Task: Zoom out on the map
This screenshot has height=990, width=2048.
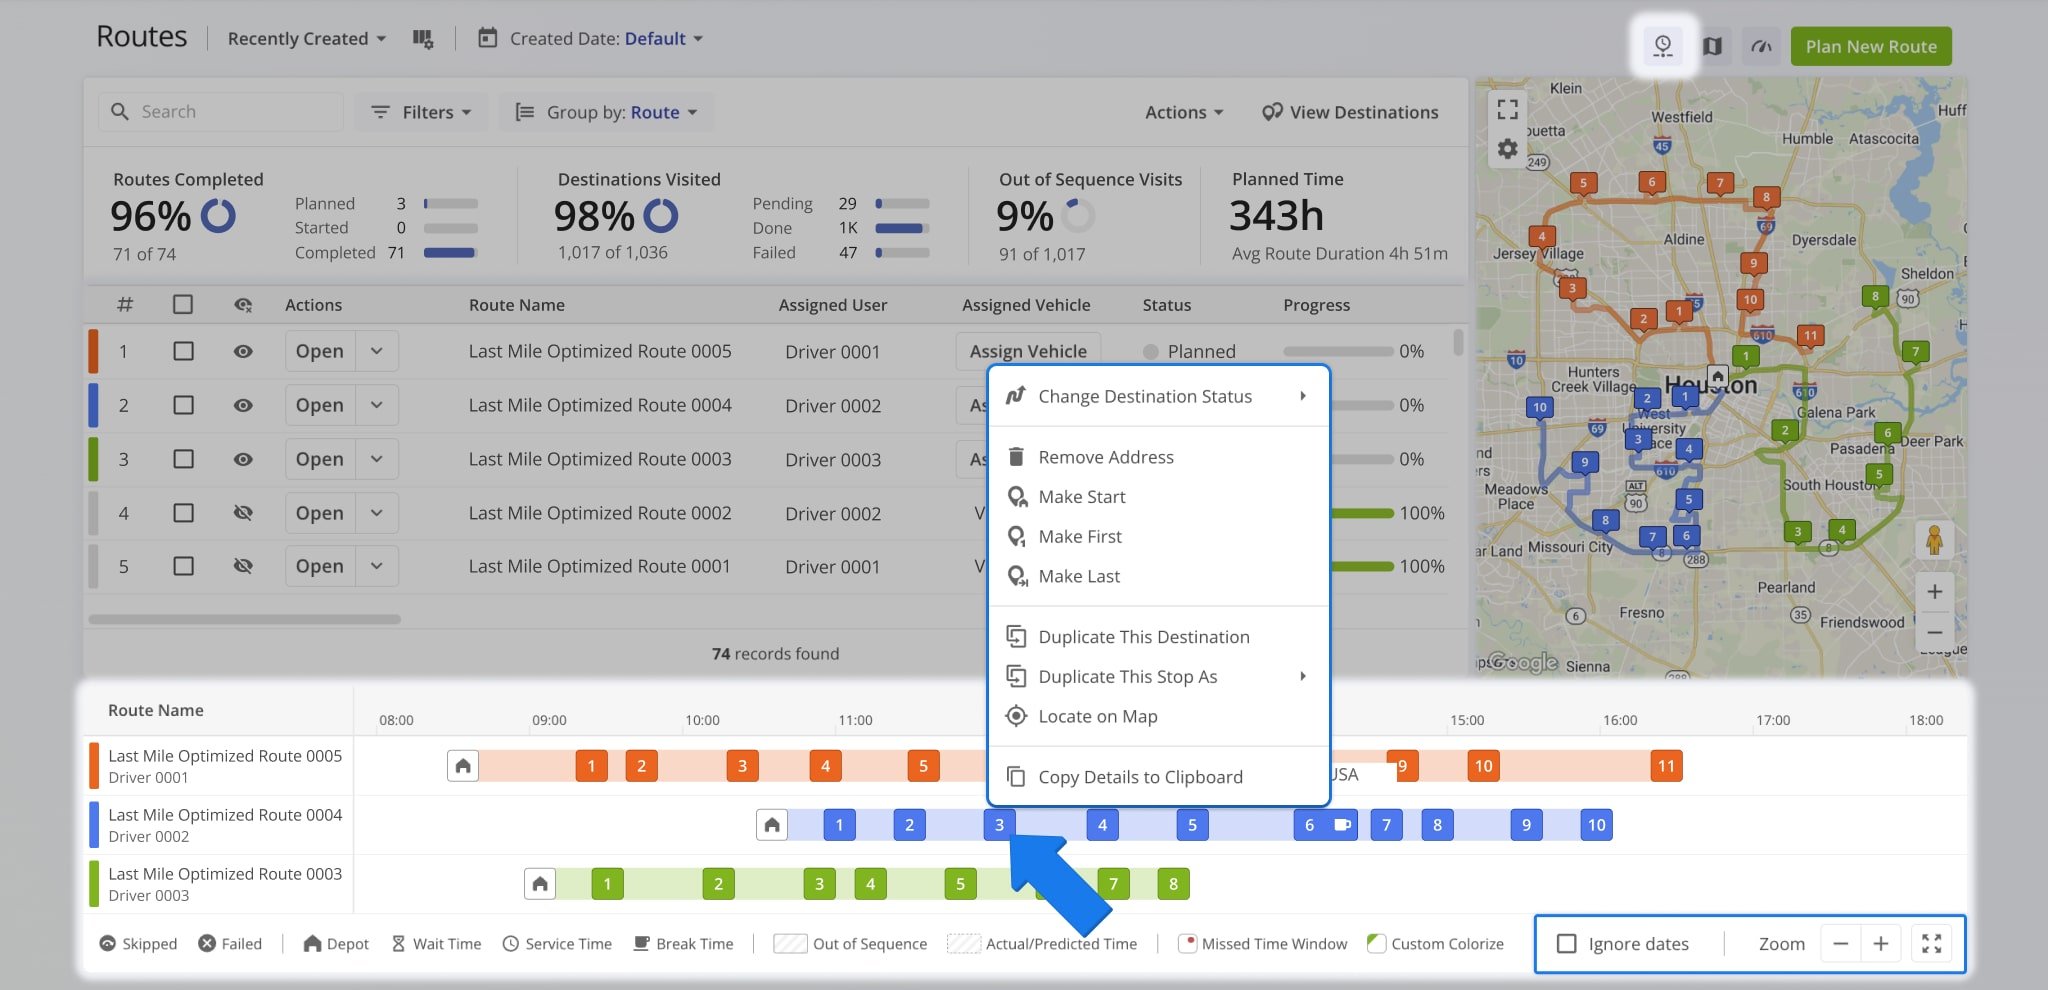Action: pos(1934,632)
